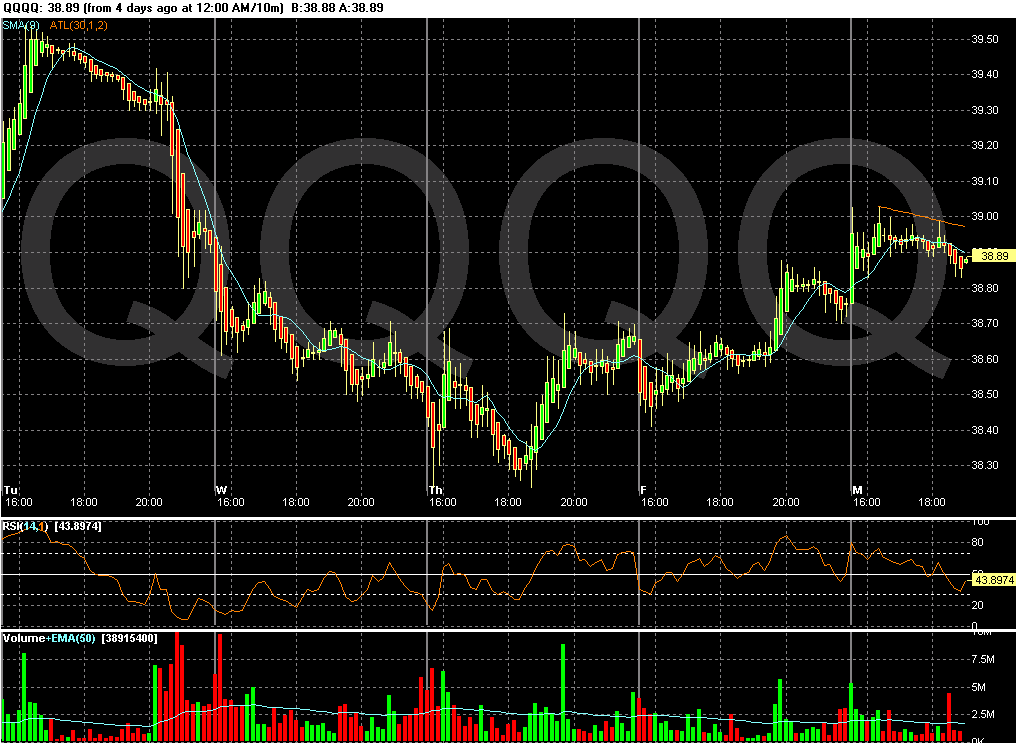Click the Volume+EMA(50) panel label
1017x746 pixels.
(x=49, y=638)
